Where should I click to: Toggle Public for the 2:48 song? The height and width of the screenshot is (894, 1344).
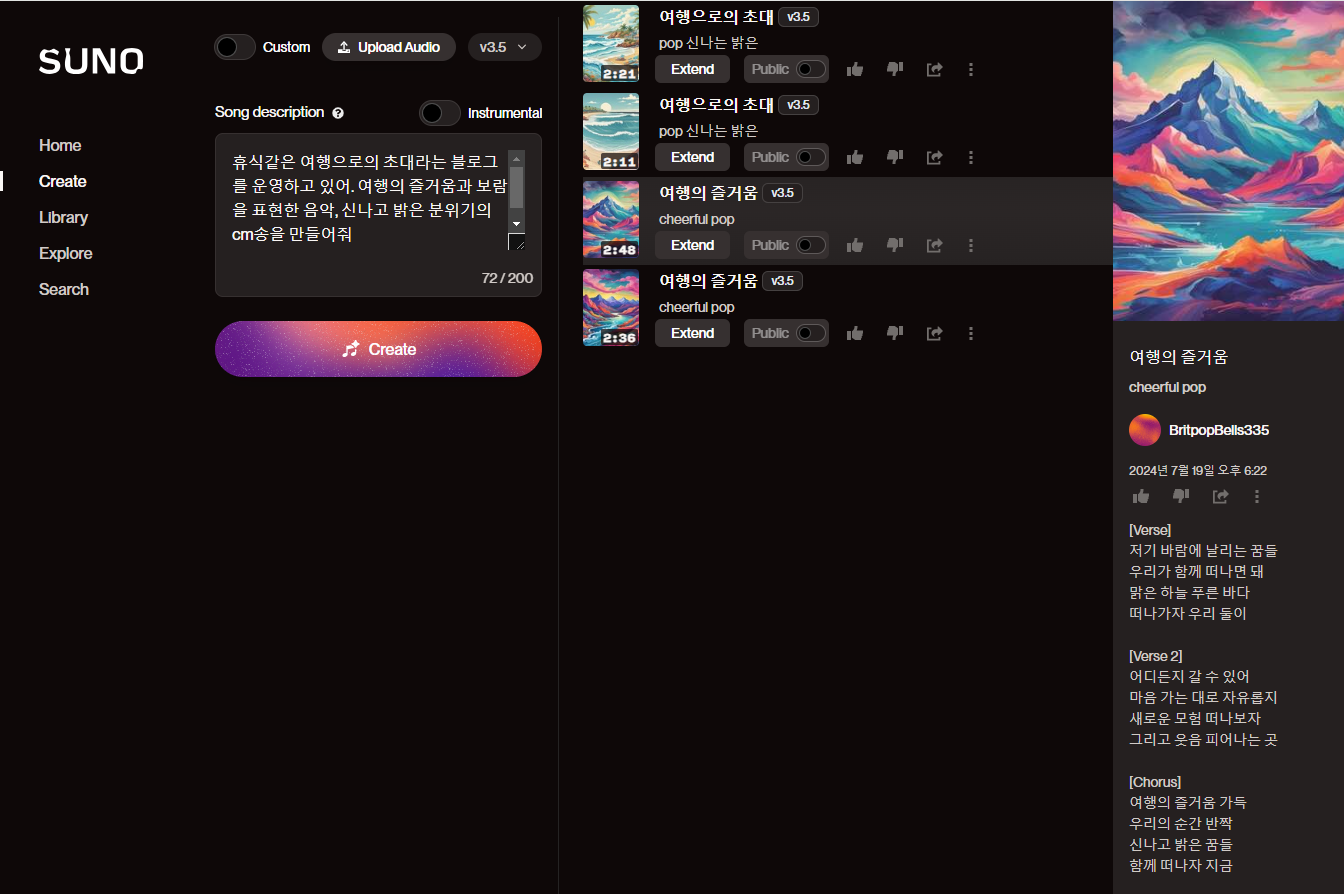811,245
